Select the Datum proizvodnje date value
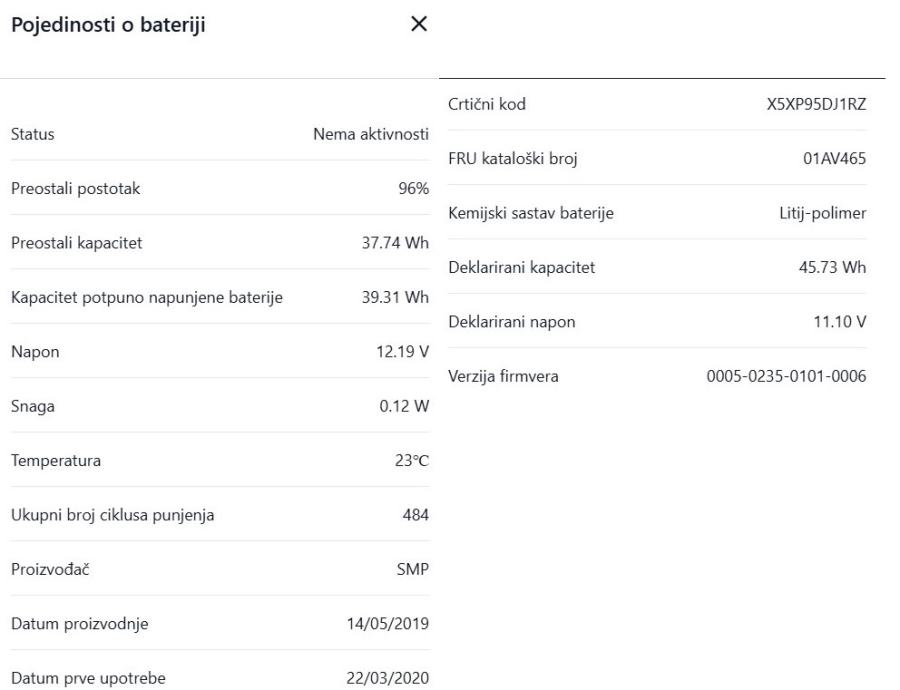 [x=387, y=624]
